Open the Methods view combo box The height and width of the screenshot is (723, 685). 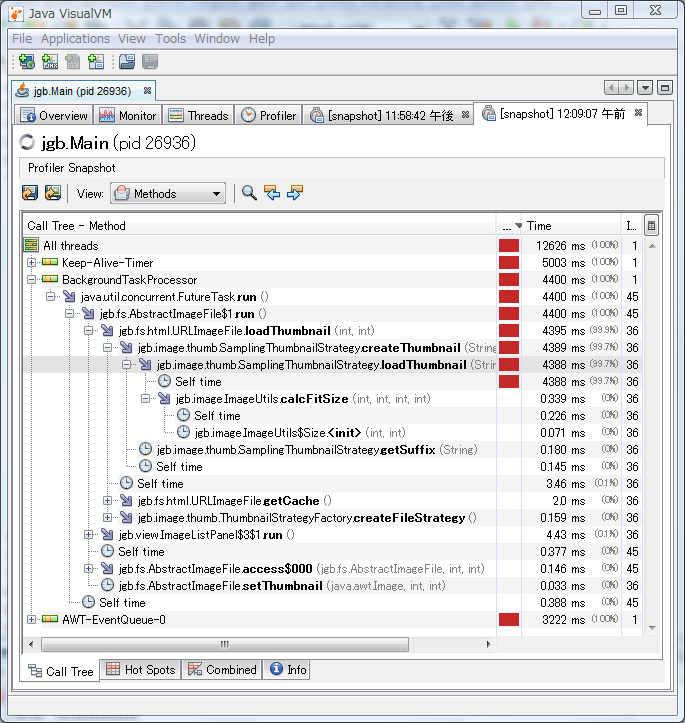[x=168, y=193]
